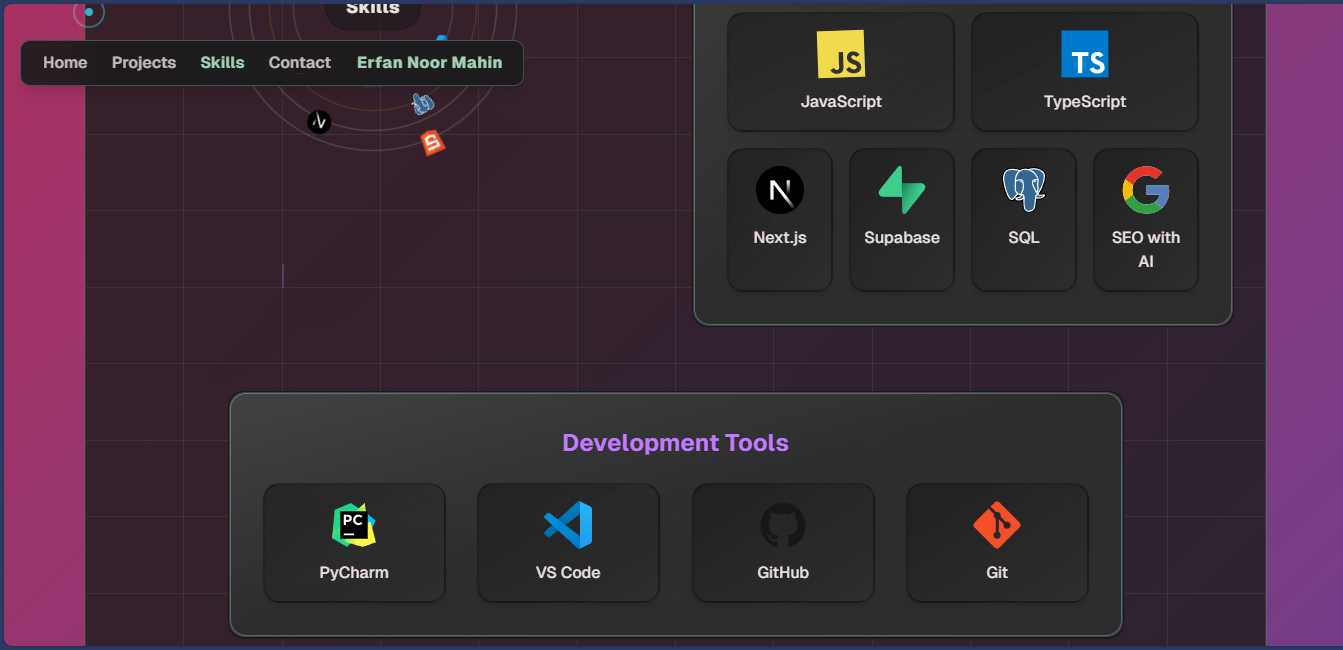Select the VS Code card label
1343x650 pixels.
[x=568, y=573]
